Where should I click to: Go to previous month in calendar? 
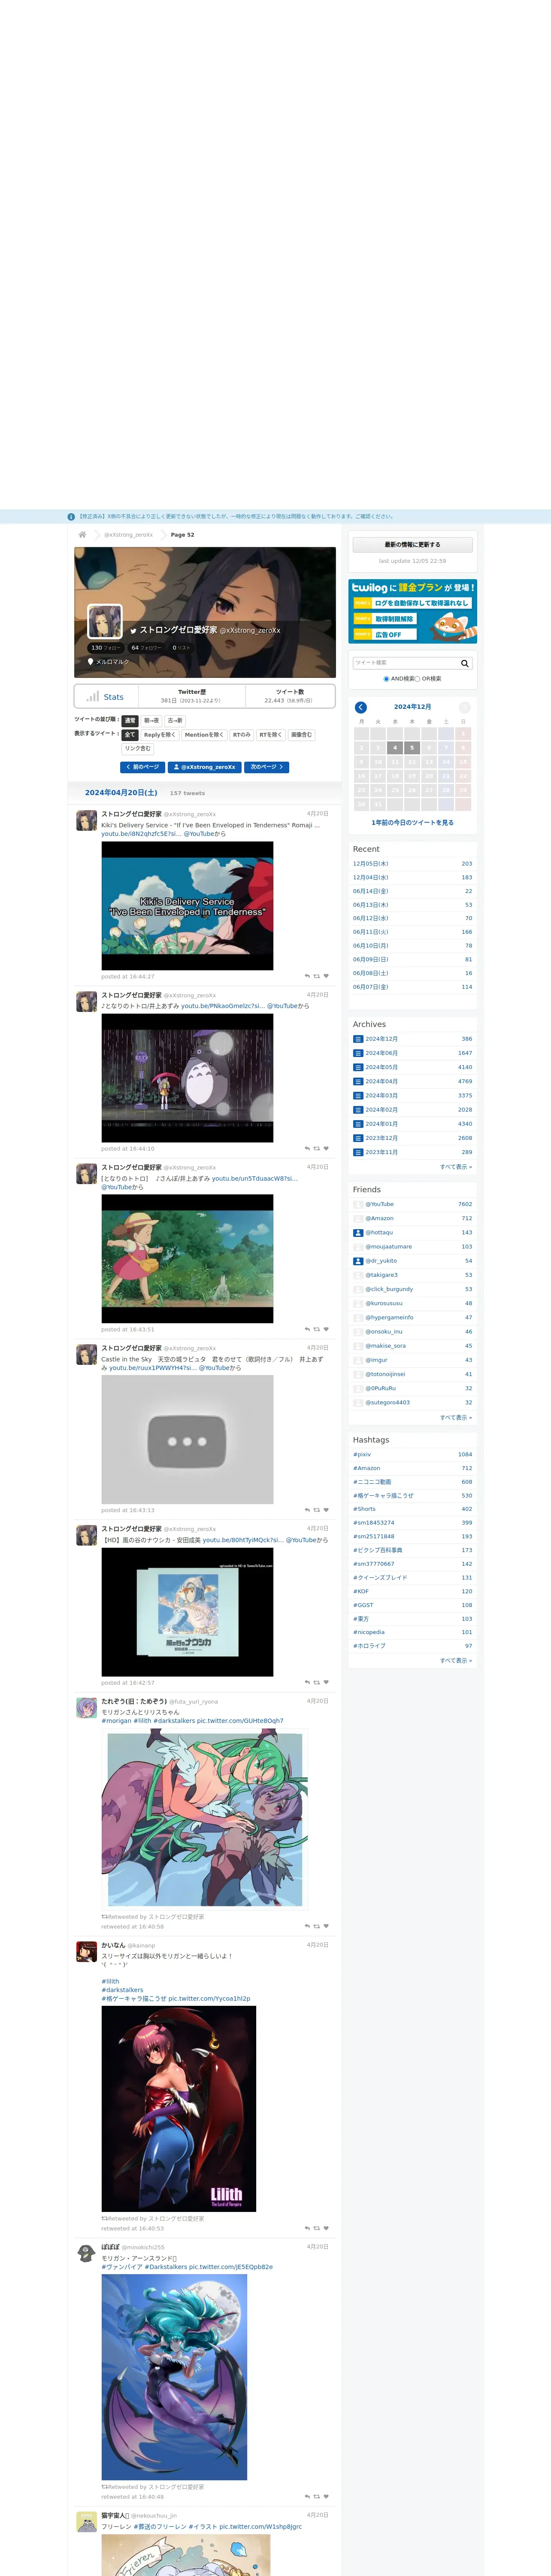click(361, 707)
